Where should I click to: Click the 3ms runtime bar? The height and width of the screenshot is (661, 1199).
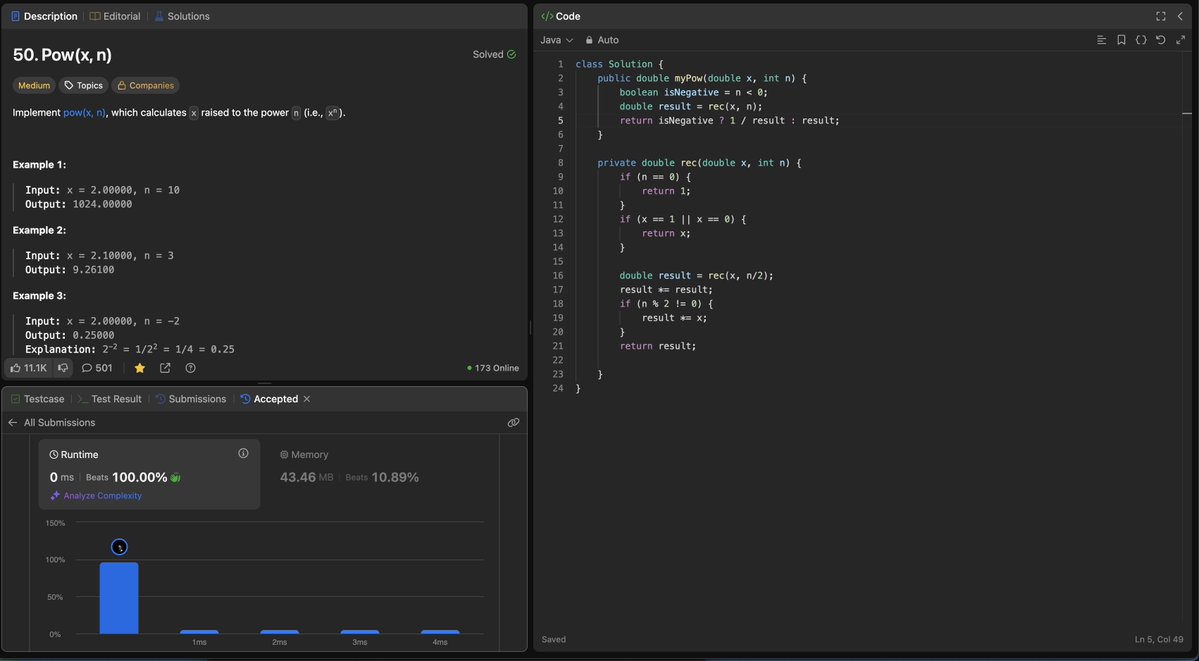tap(359, 632)
